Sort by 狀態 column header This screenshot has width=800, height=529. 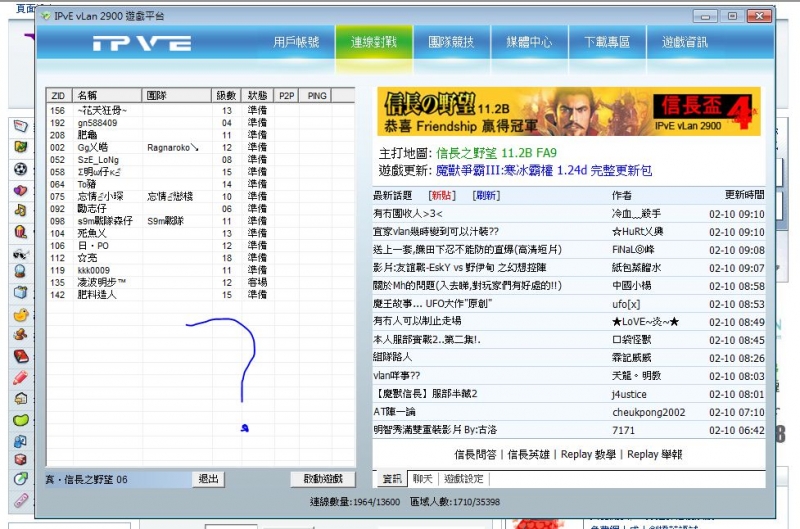point(257,95)
